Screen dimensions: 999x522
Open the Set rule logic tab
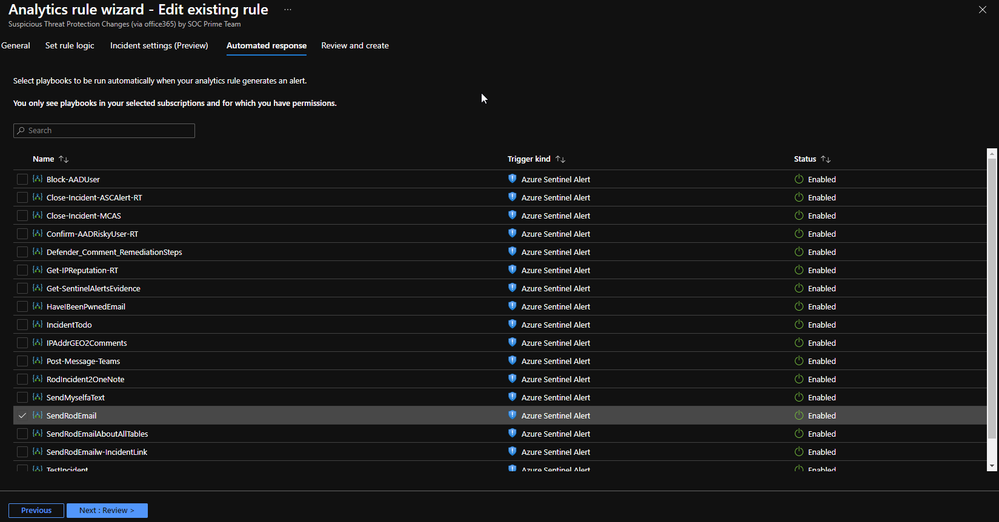pyautogui.click(x=69, y=46)
